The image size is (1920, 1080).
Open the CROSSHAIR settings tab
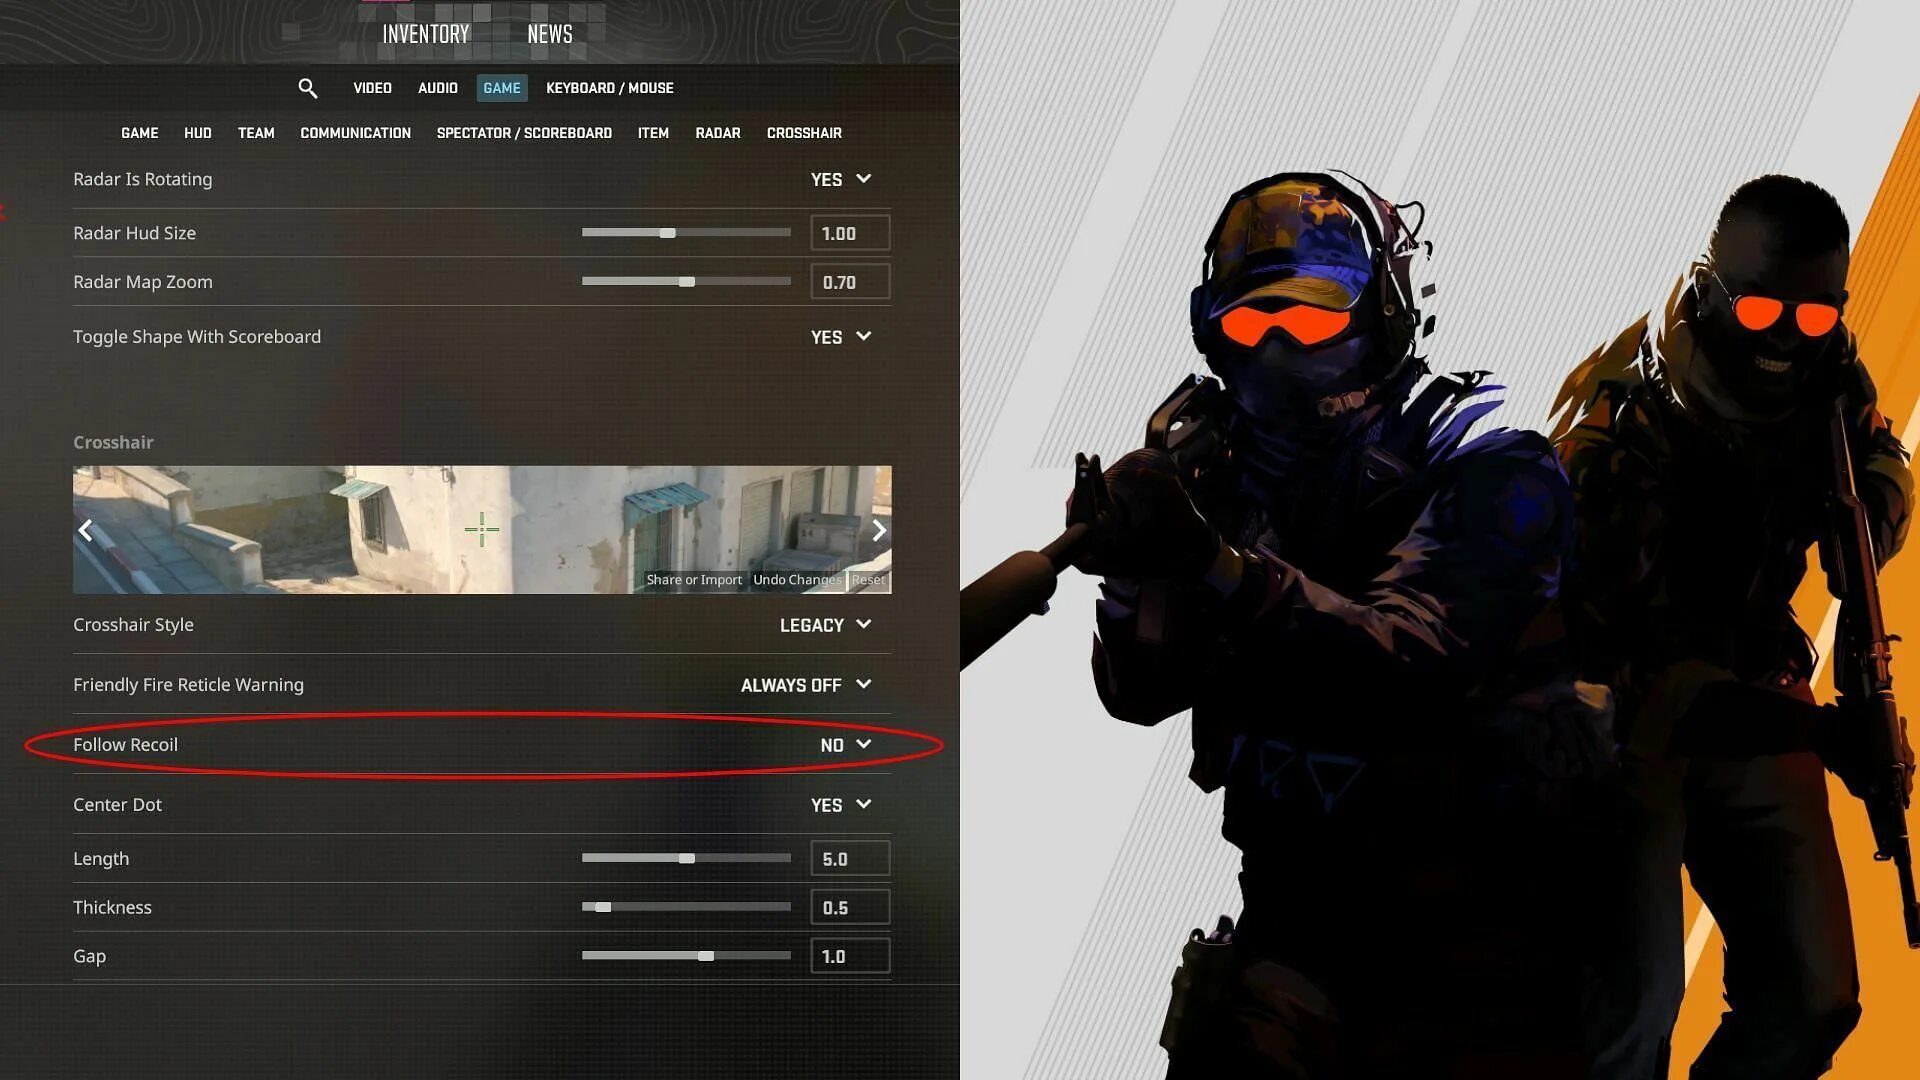(804, 133)
